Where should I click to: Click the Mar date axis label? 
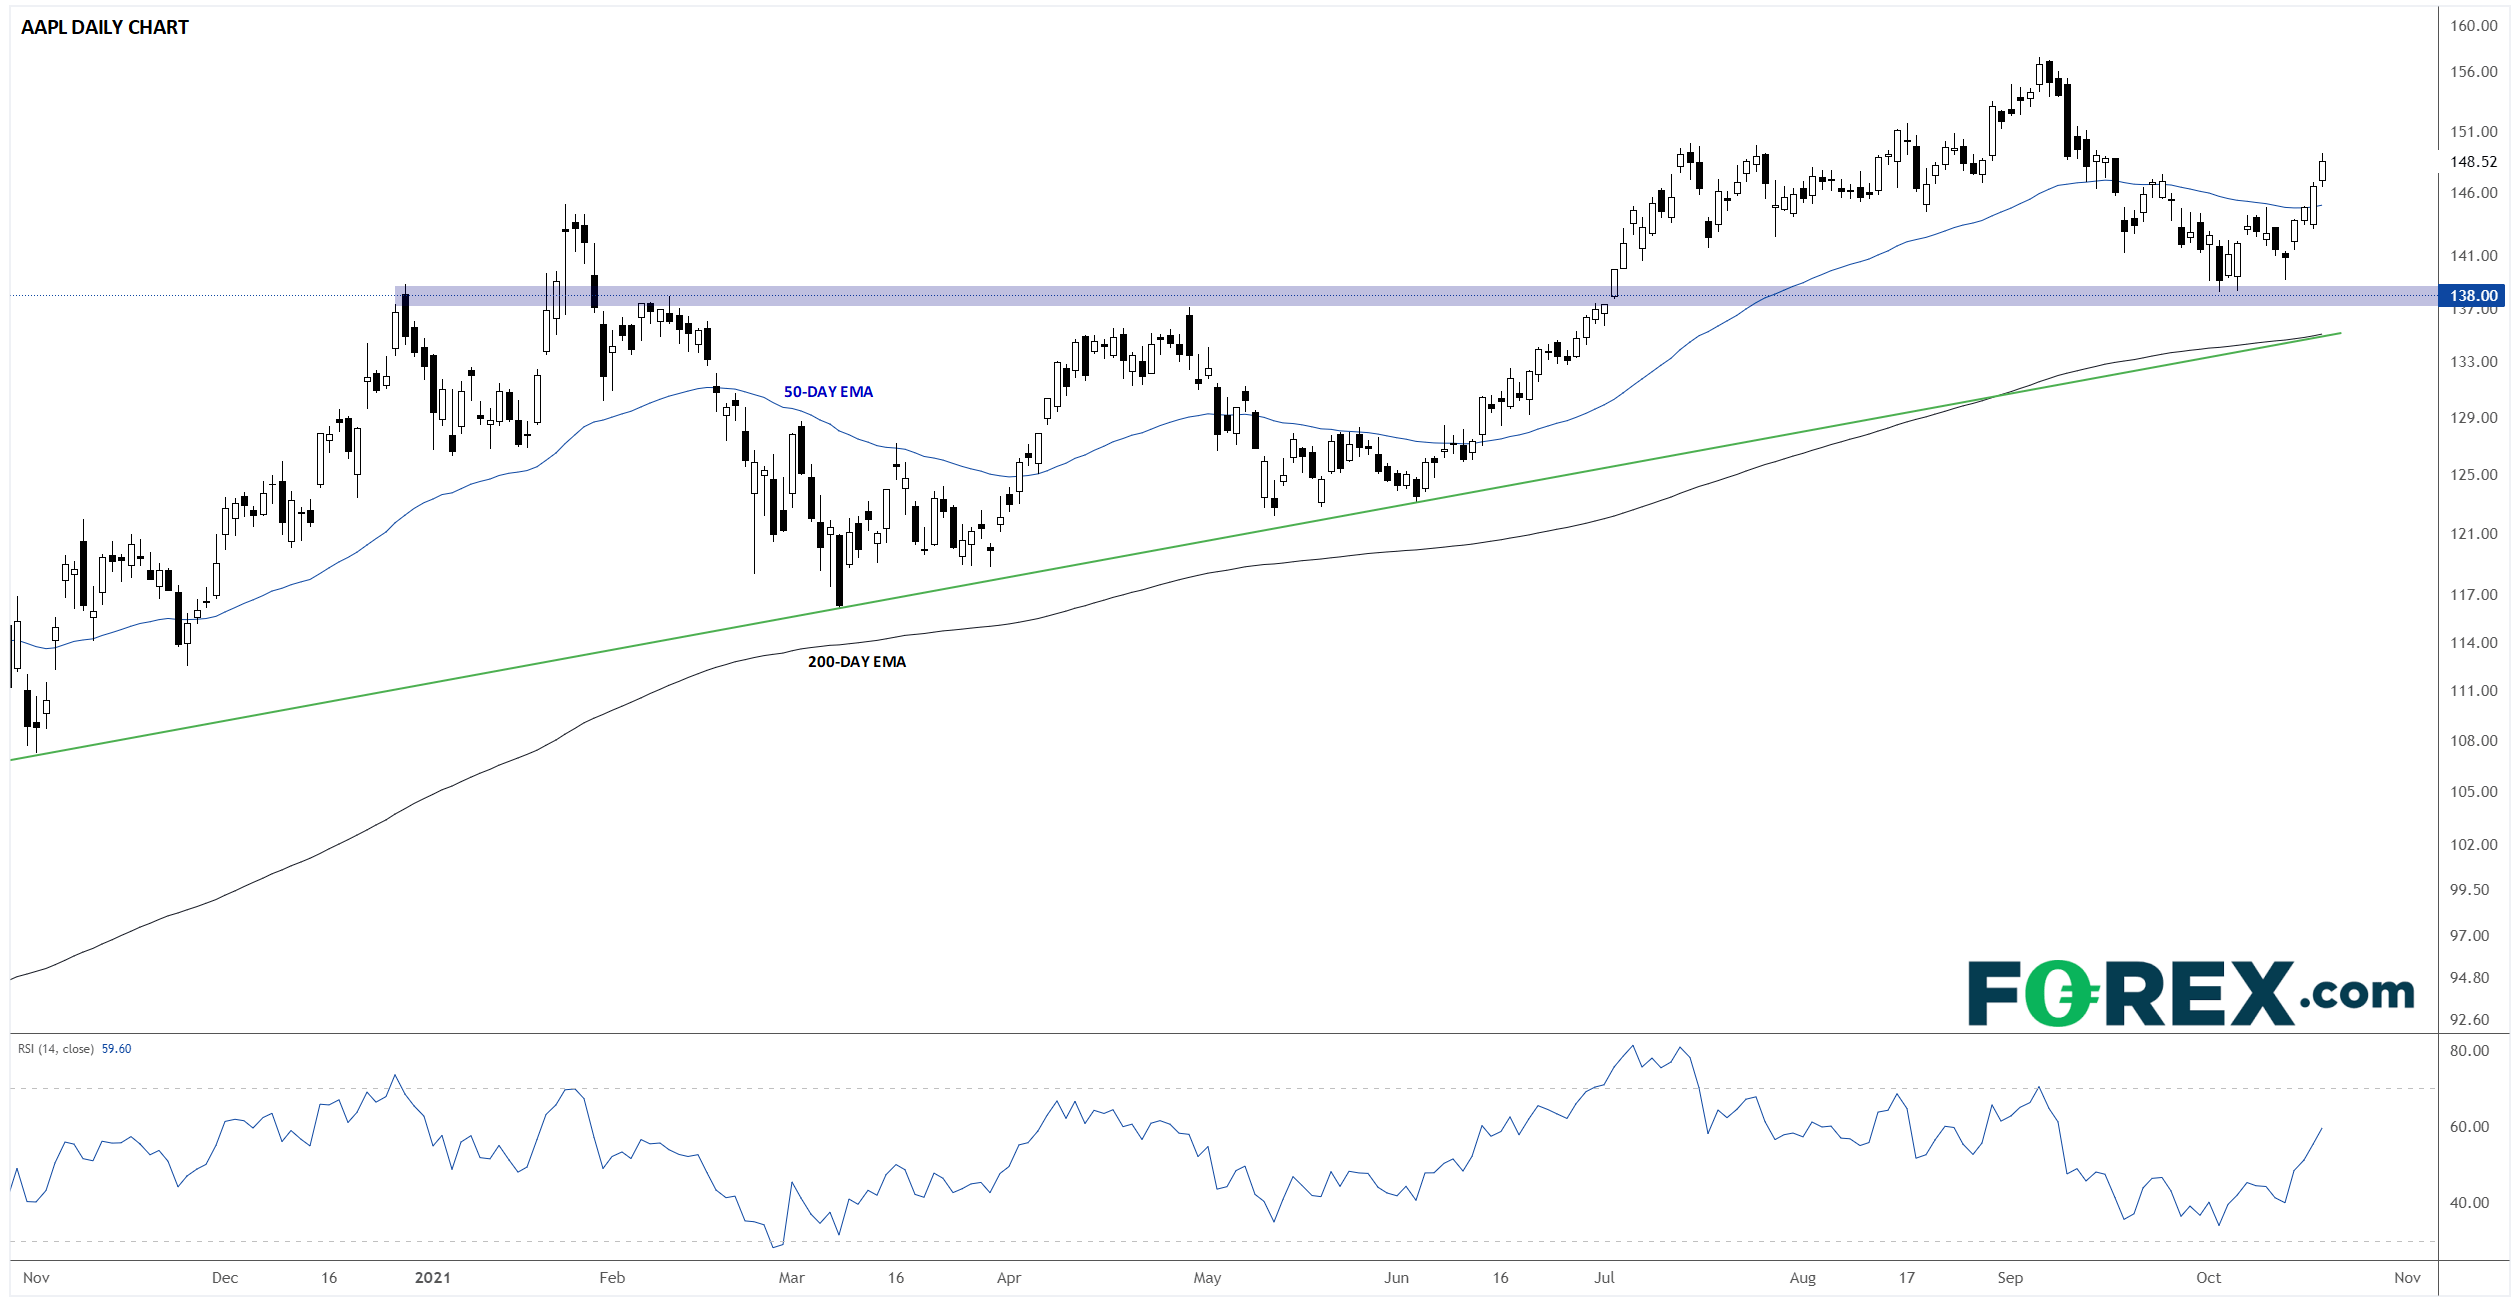pyautogui.click(x=791, y=1277)
